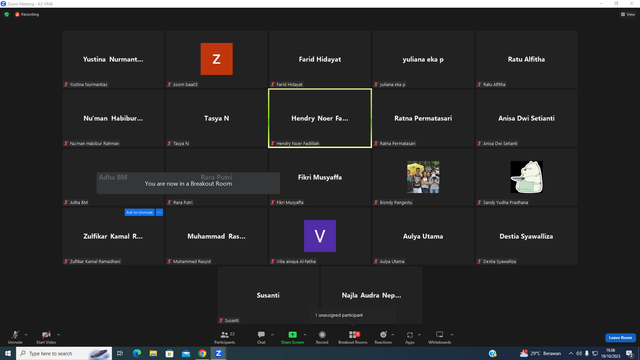The height and width of the screenshot is (360, 640).
Task: Open the Breakout Rooms icon
Action: pos(353,335)
